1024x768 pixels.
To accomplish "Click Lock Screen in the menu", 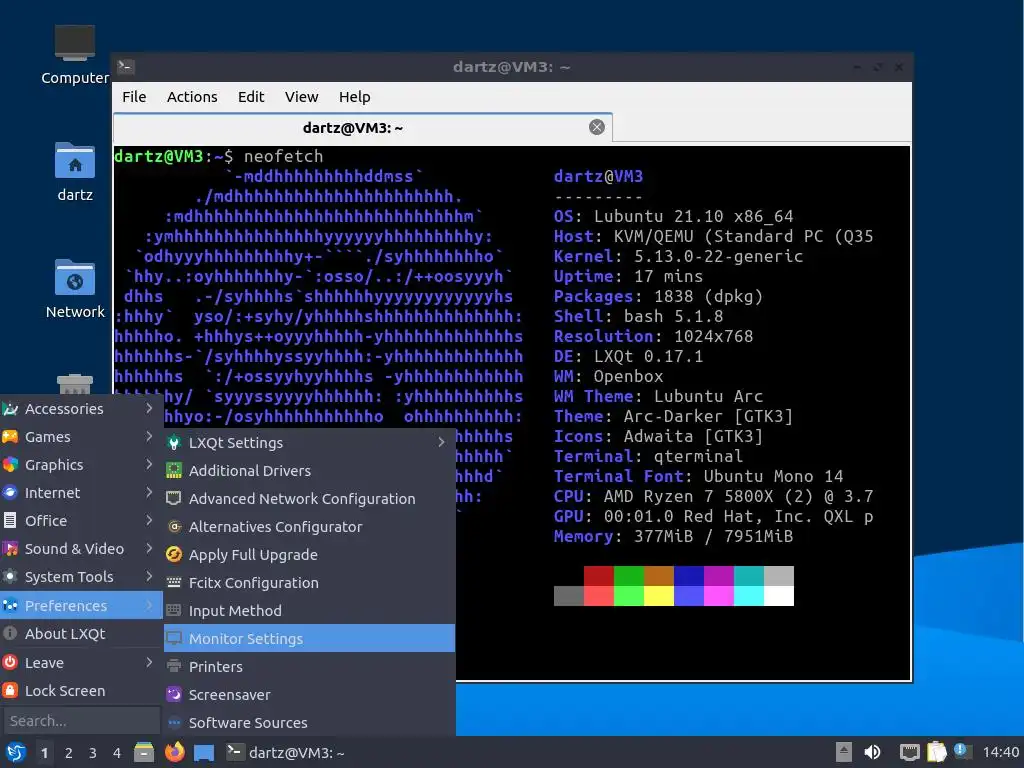I will pos(81,691).
